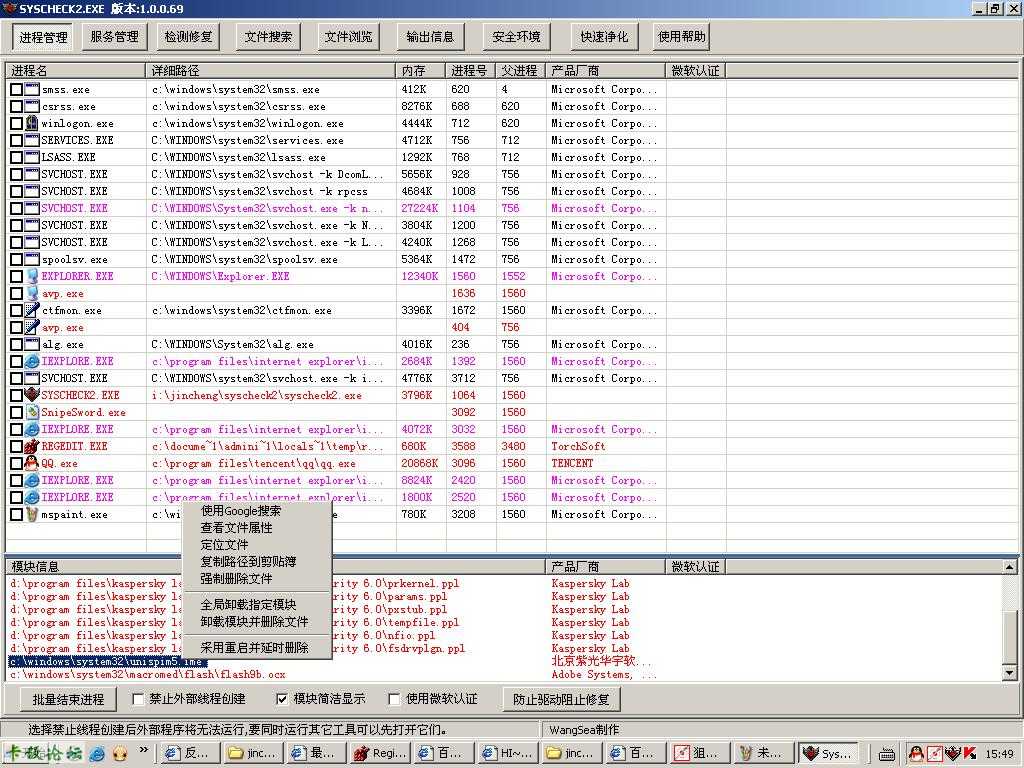This screenshot has width=1024, height=768.
Task: Click the SysCheck tray icon
Action: 952,753
